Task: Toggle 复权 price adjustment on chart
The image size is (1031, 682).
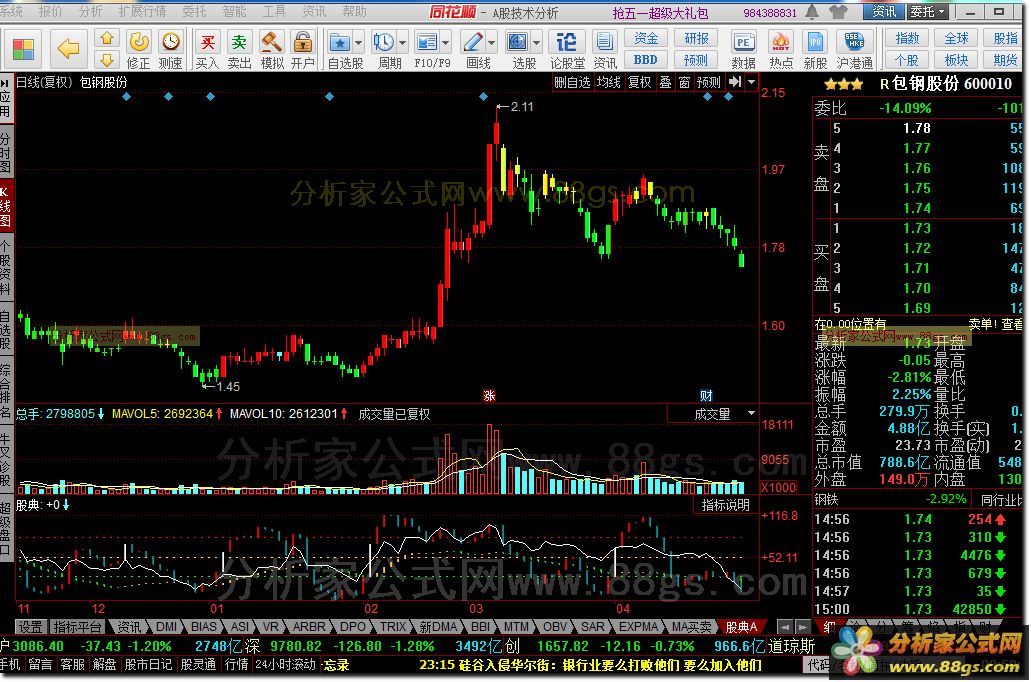Action: pos(639,82)
